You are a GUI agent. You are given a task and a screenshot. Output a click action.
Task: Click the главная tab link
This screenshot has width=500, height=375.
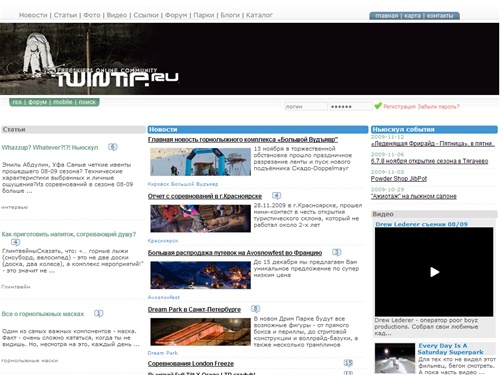pos(386,16)
